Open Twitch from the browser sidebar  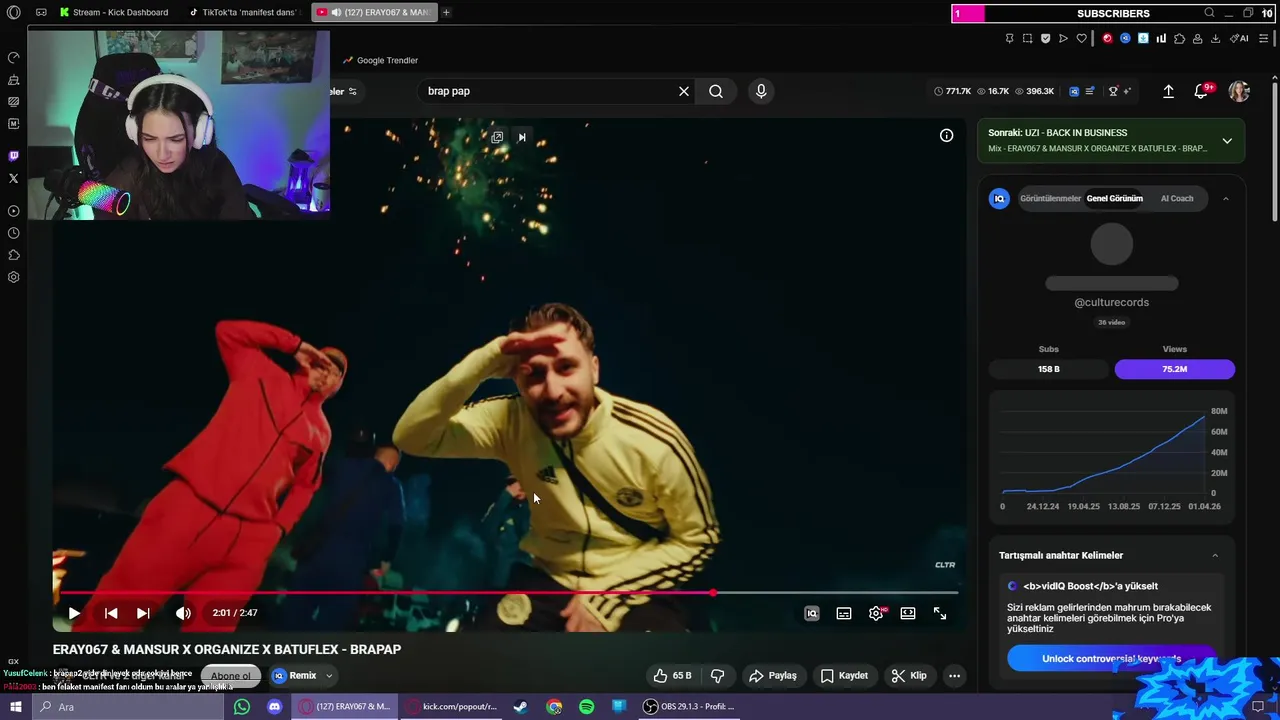click(x=13, y=156)
